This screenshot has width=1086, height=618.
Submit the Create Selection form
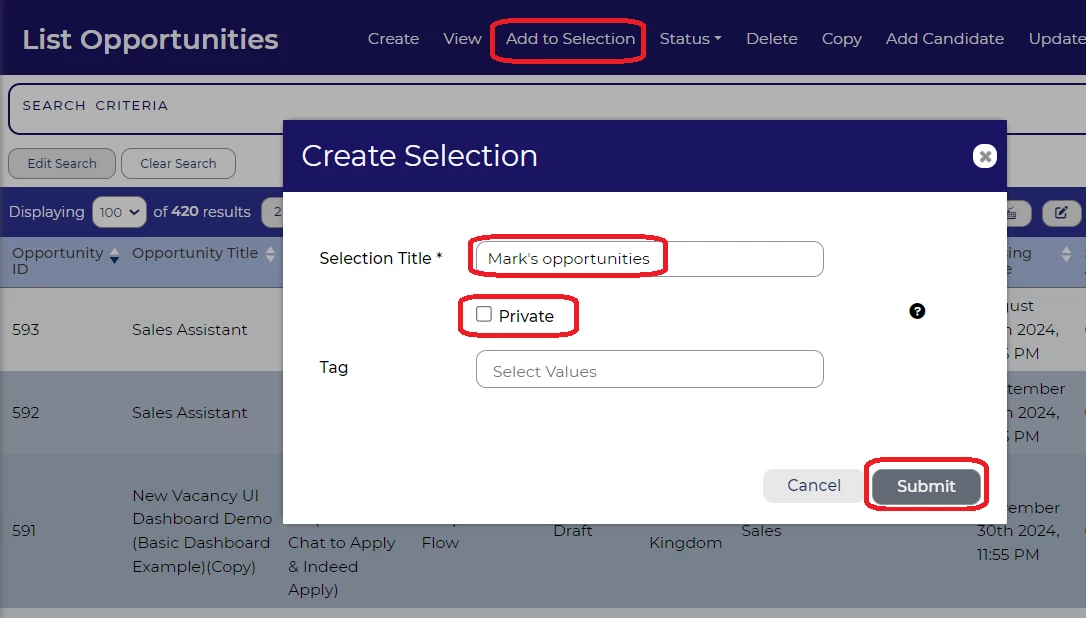[925, 486]
